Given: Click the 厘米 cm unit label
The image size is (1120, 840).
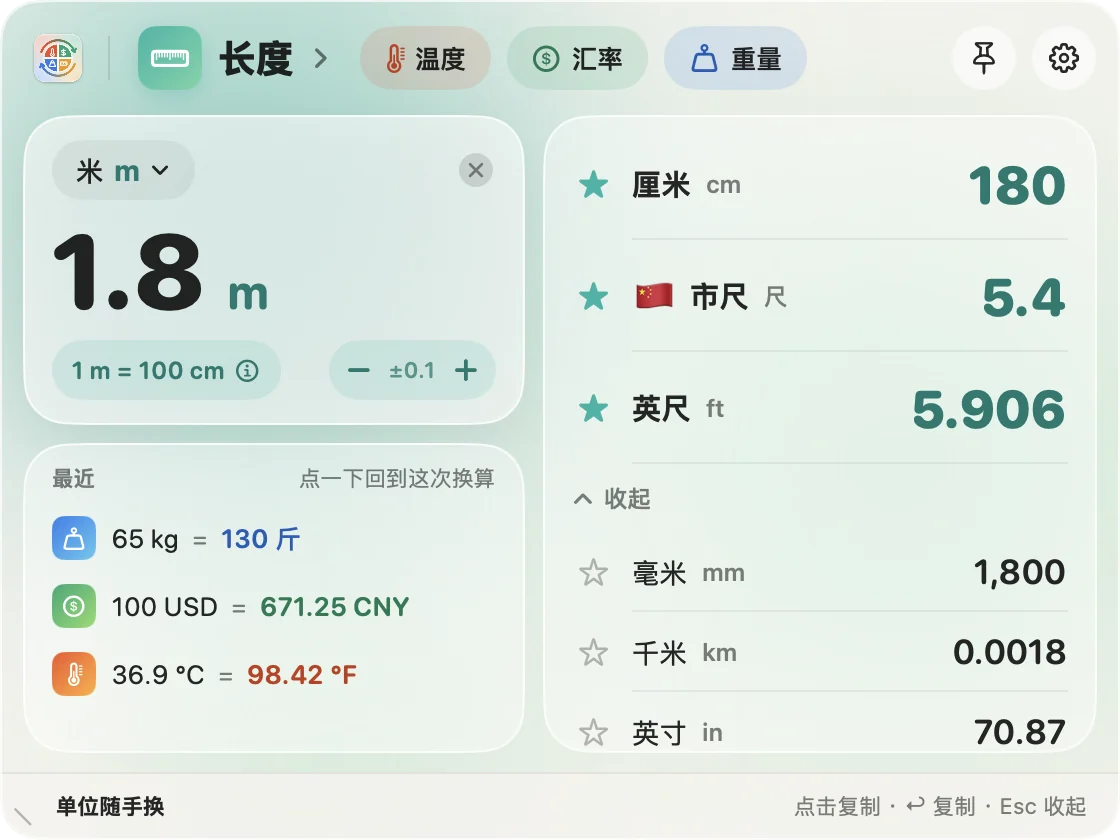Looking at the screenshot, I should click(686, 185).
